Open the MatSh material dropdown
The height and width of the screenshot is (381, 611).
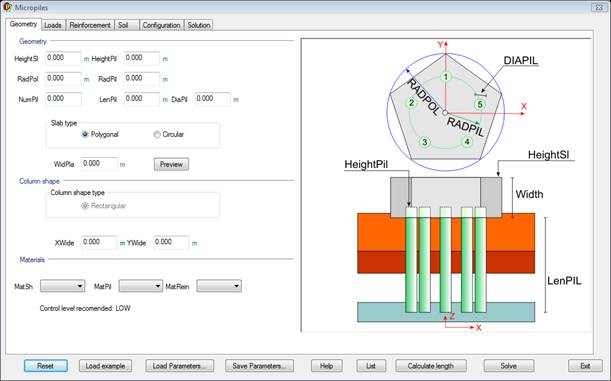point(62,286)
